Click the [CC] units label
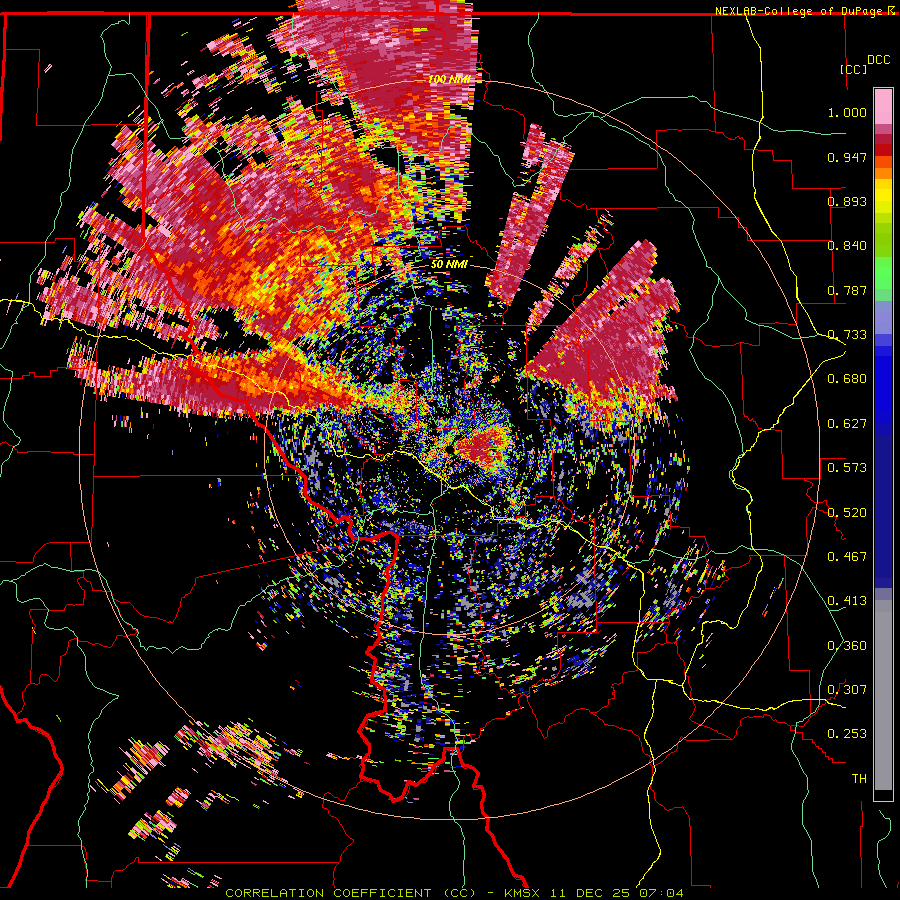 click(x=854, y=69)
